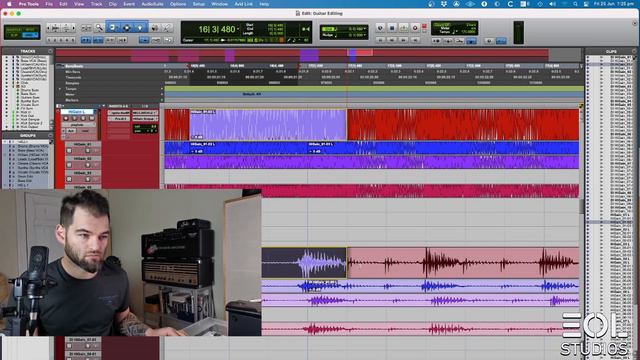Select the Zoomer tool in the toolbar

pyautogui.click(x=99, y=28)
